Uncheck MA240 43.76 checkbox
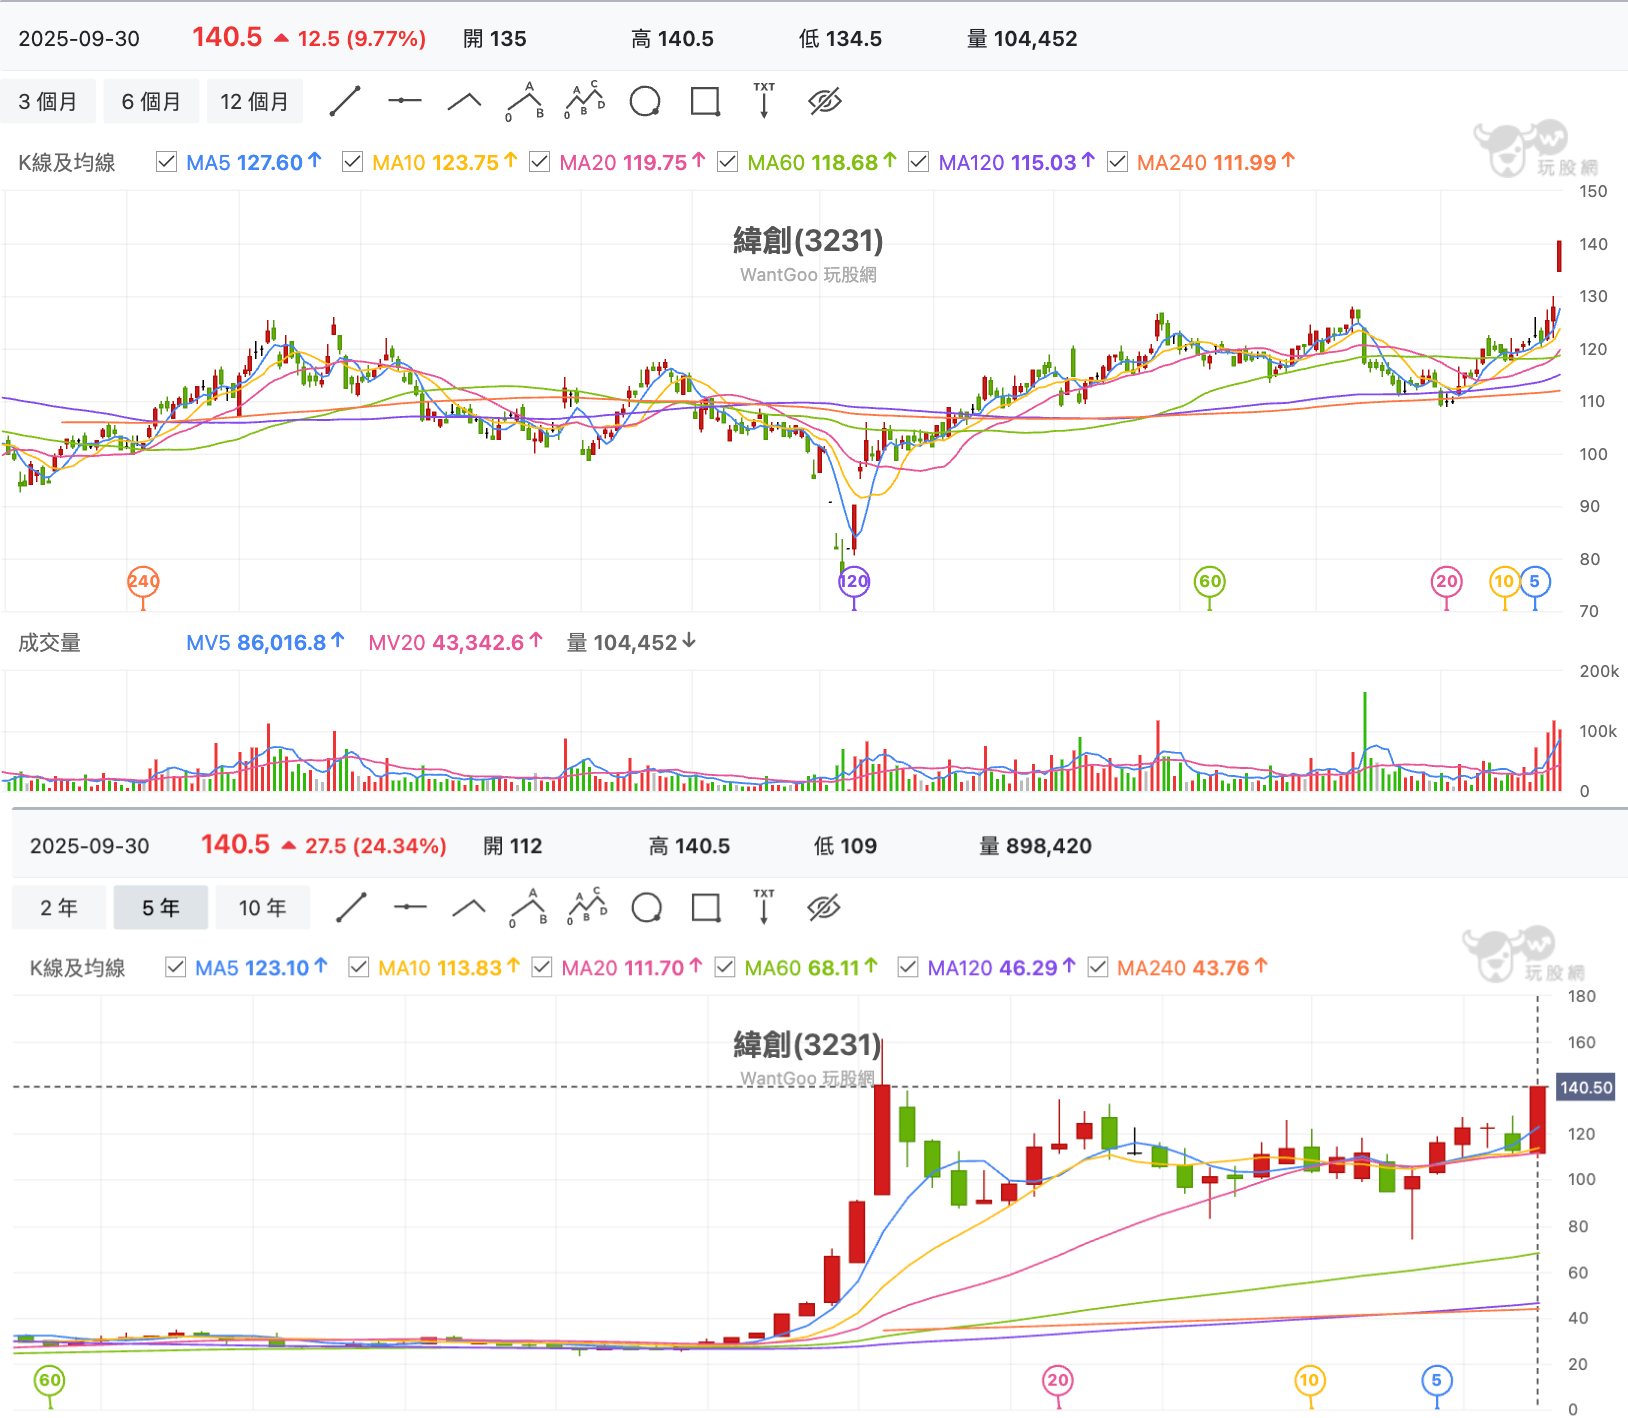The image size is (1628, 1418). 1098,967
